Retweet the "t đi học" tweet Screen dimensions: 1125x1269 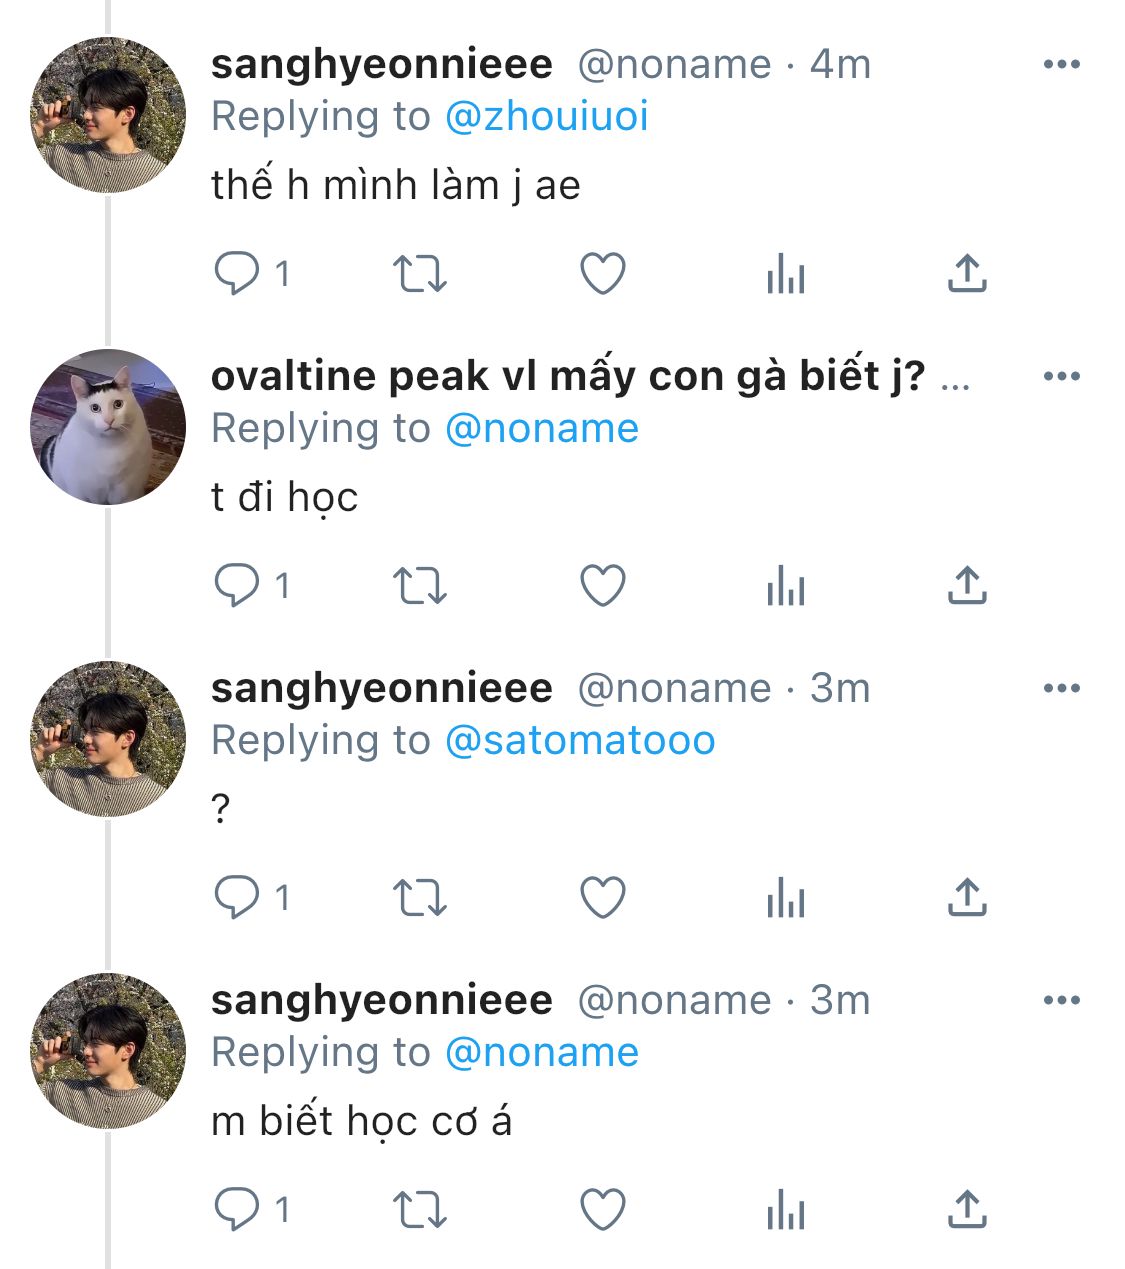(419, 585)
